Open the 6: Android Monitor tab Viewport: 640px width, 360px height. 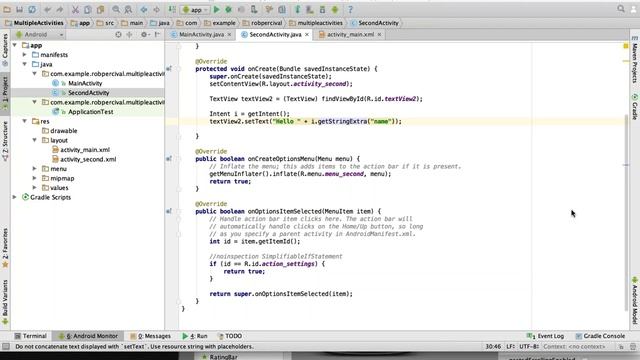88,336
